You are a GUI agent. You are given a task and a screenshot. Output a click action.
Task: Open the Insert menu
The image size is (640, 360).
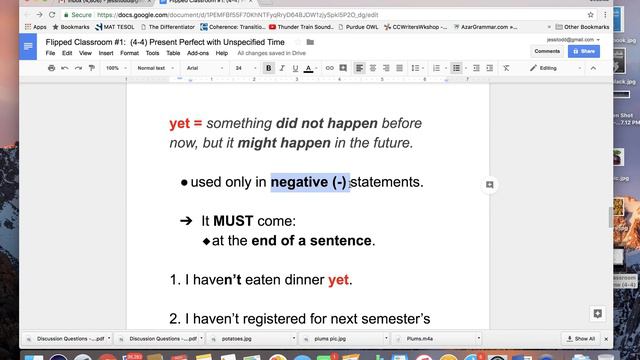[106, 53]
